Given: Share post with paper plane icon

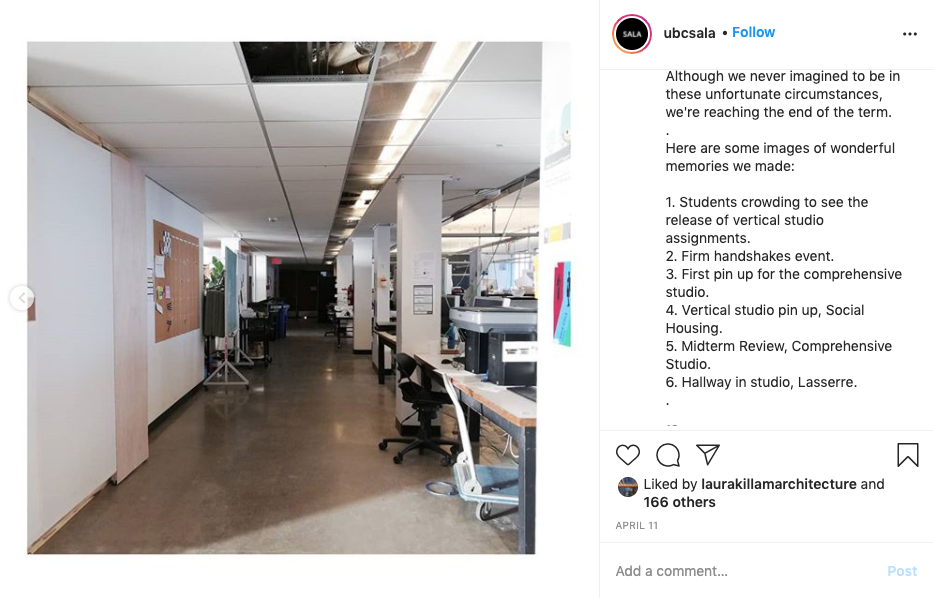Looking at the screenshot, I should click(708, 455).
